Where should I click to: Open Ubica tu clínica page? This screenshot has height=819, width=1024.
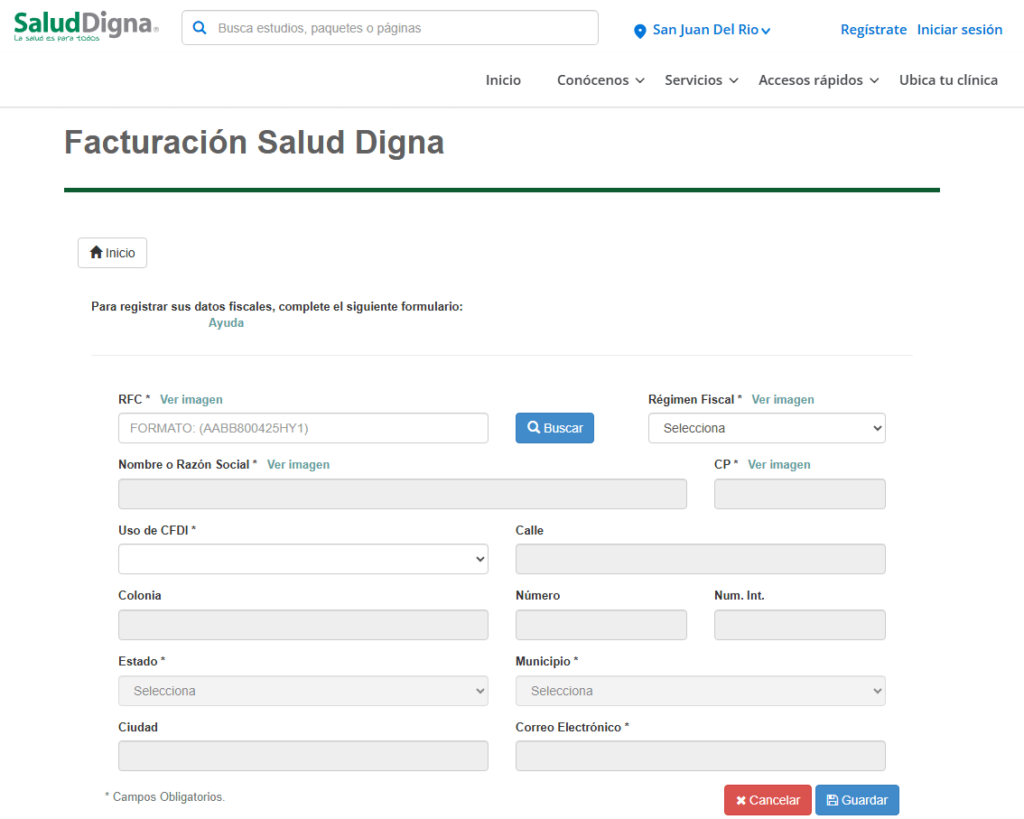click(948, 80)
